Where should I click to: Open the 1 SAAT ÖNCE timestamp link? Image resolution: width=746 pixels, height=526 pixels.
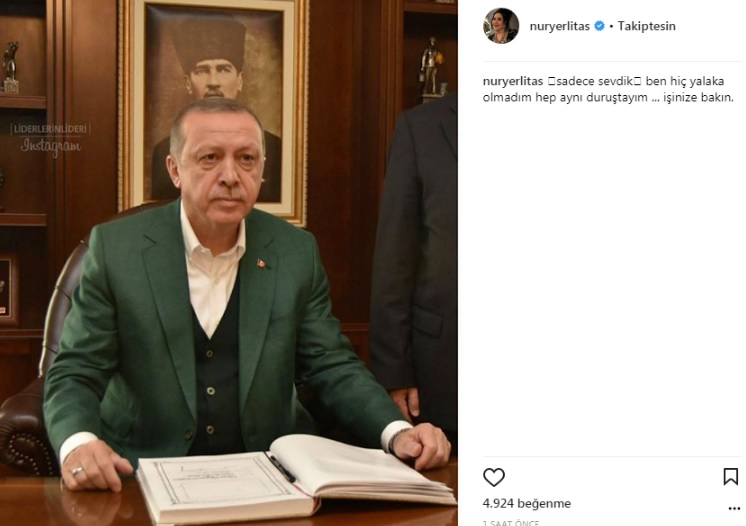[x=511, y=523]
